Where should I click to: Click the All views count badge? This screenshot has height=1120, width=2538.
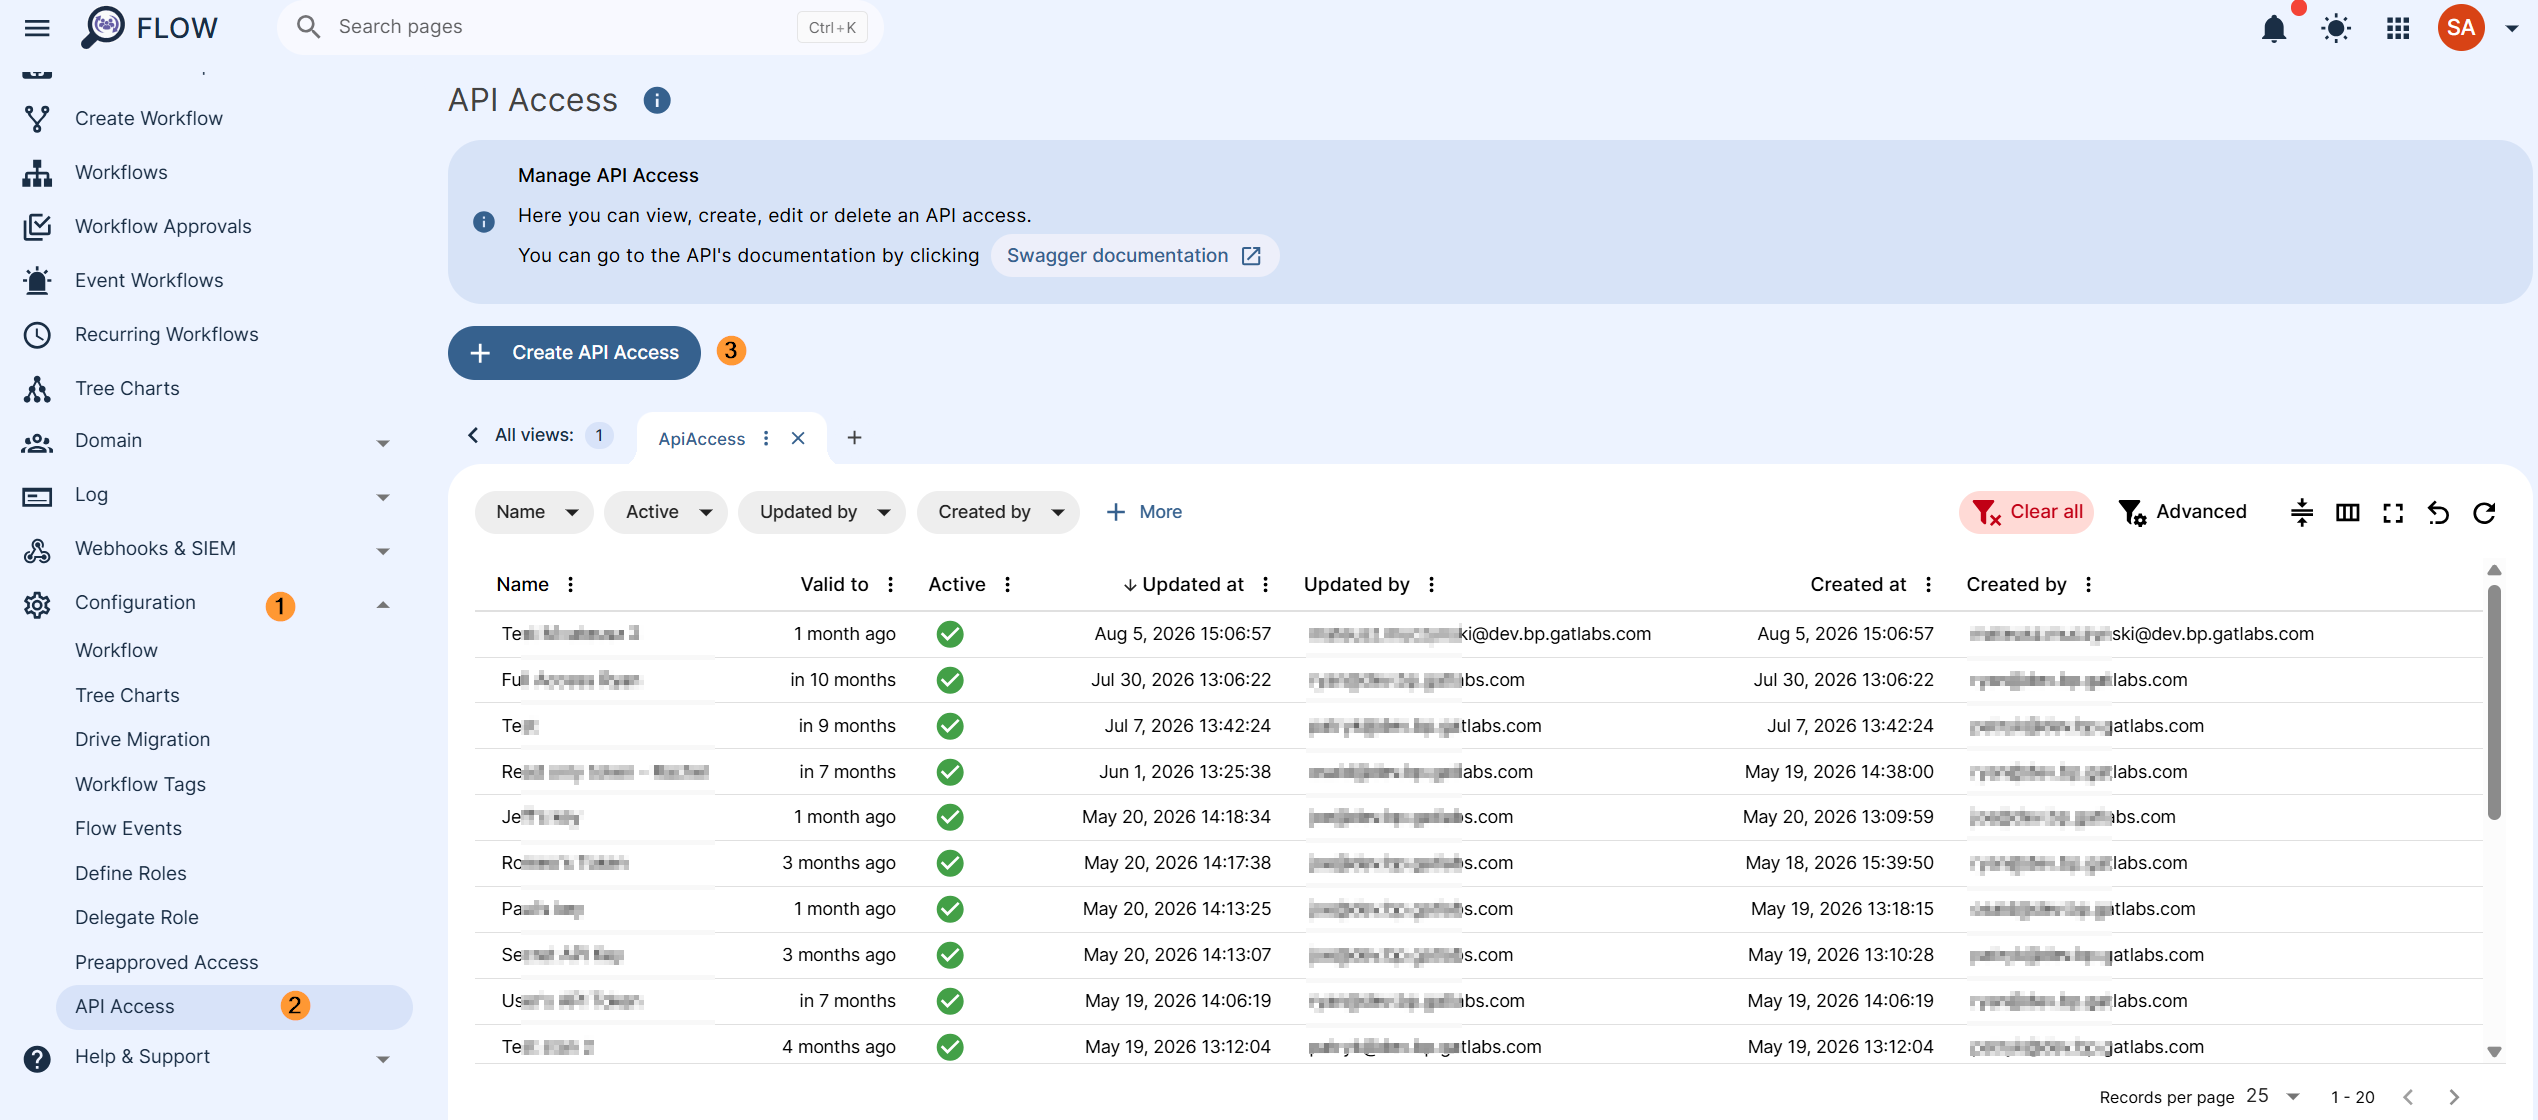pyautogui.click(x=599, y=435)
